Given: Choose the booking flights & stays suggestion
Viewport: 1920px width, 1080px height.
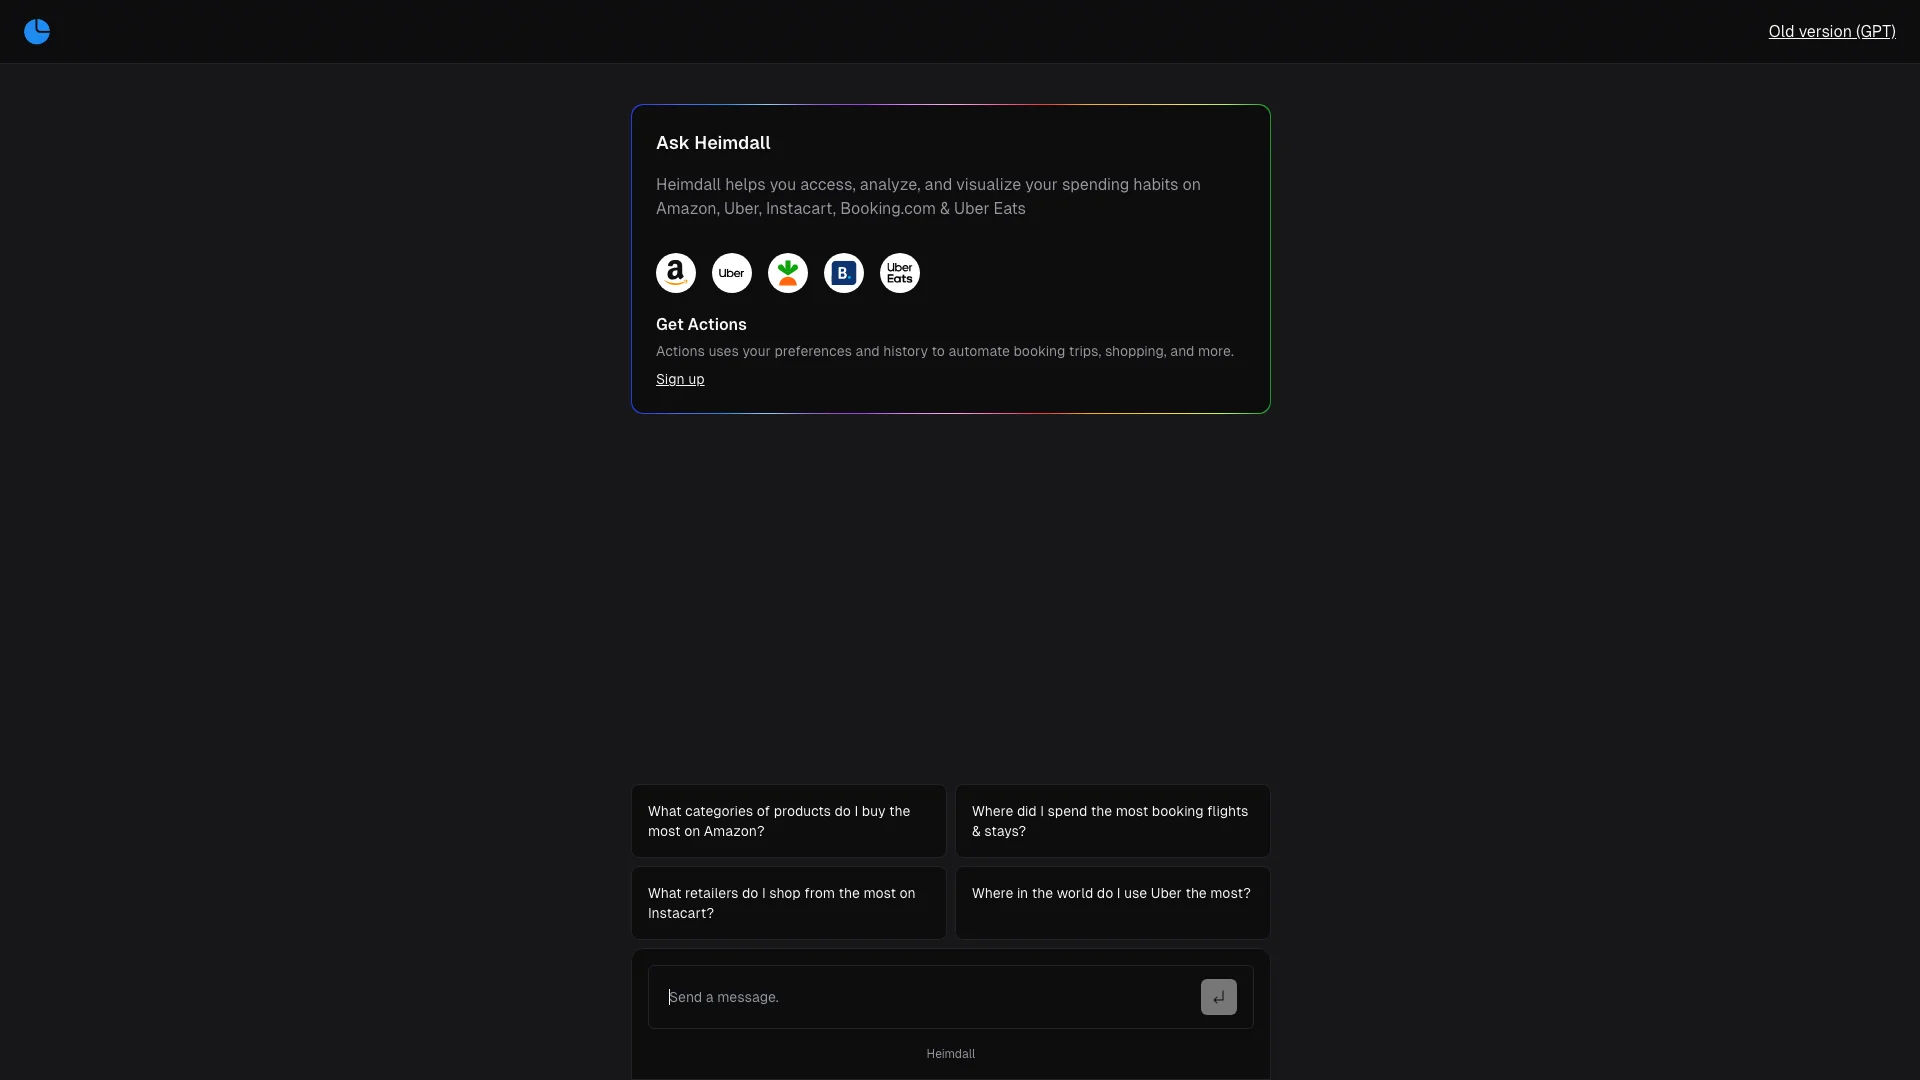Looking at the screenshot, I should 1112,821.
